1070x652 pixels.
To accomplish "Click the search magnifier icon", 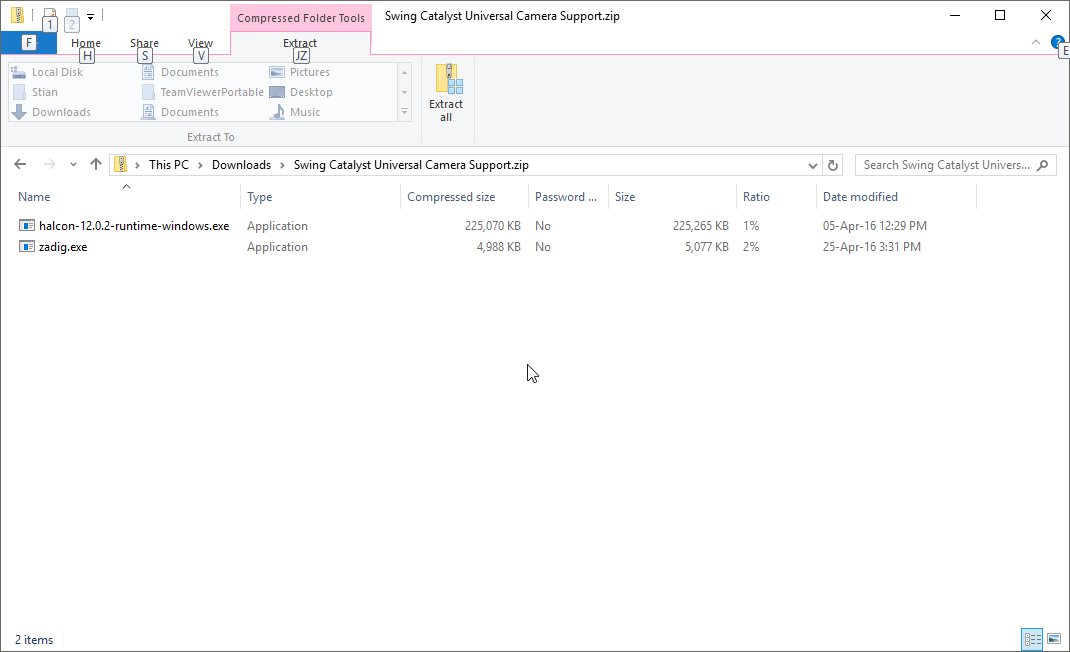I will (1043, 165).
